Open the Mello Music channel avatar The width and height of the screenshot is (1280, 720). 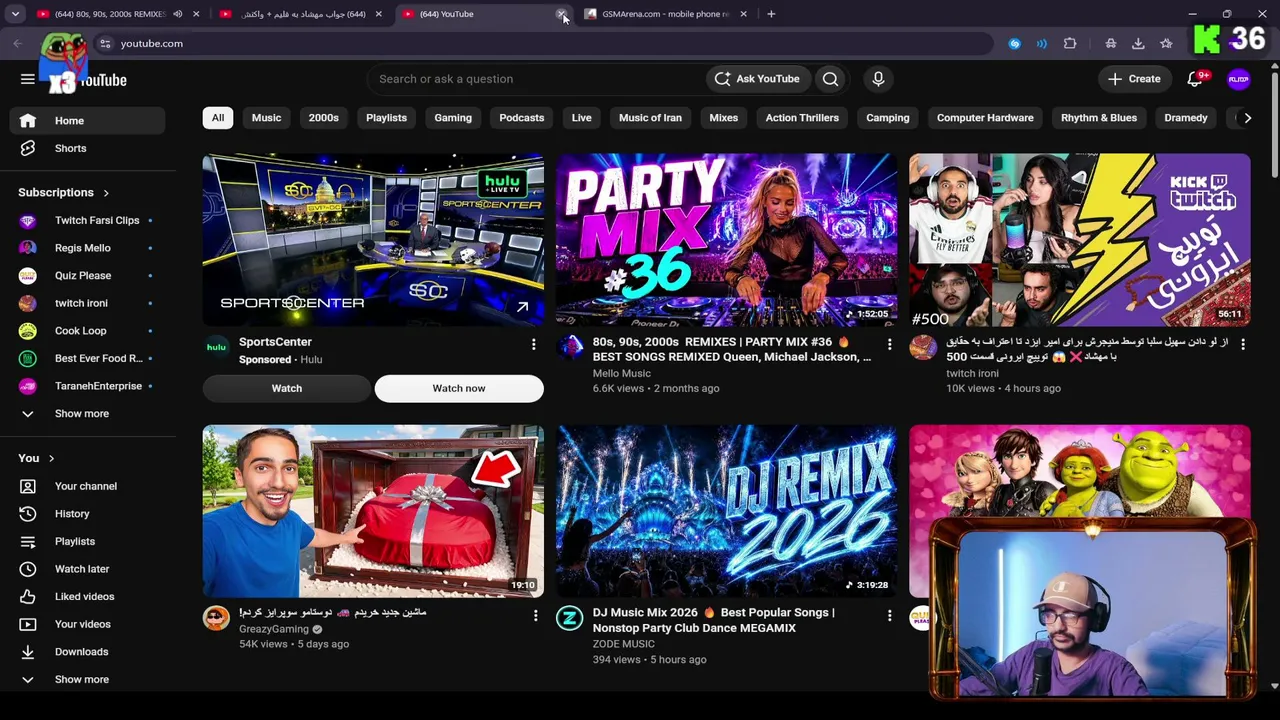(570, 348)
